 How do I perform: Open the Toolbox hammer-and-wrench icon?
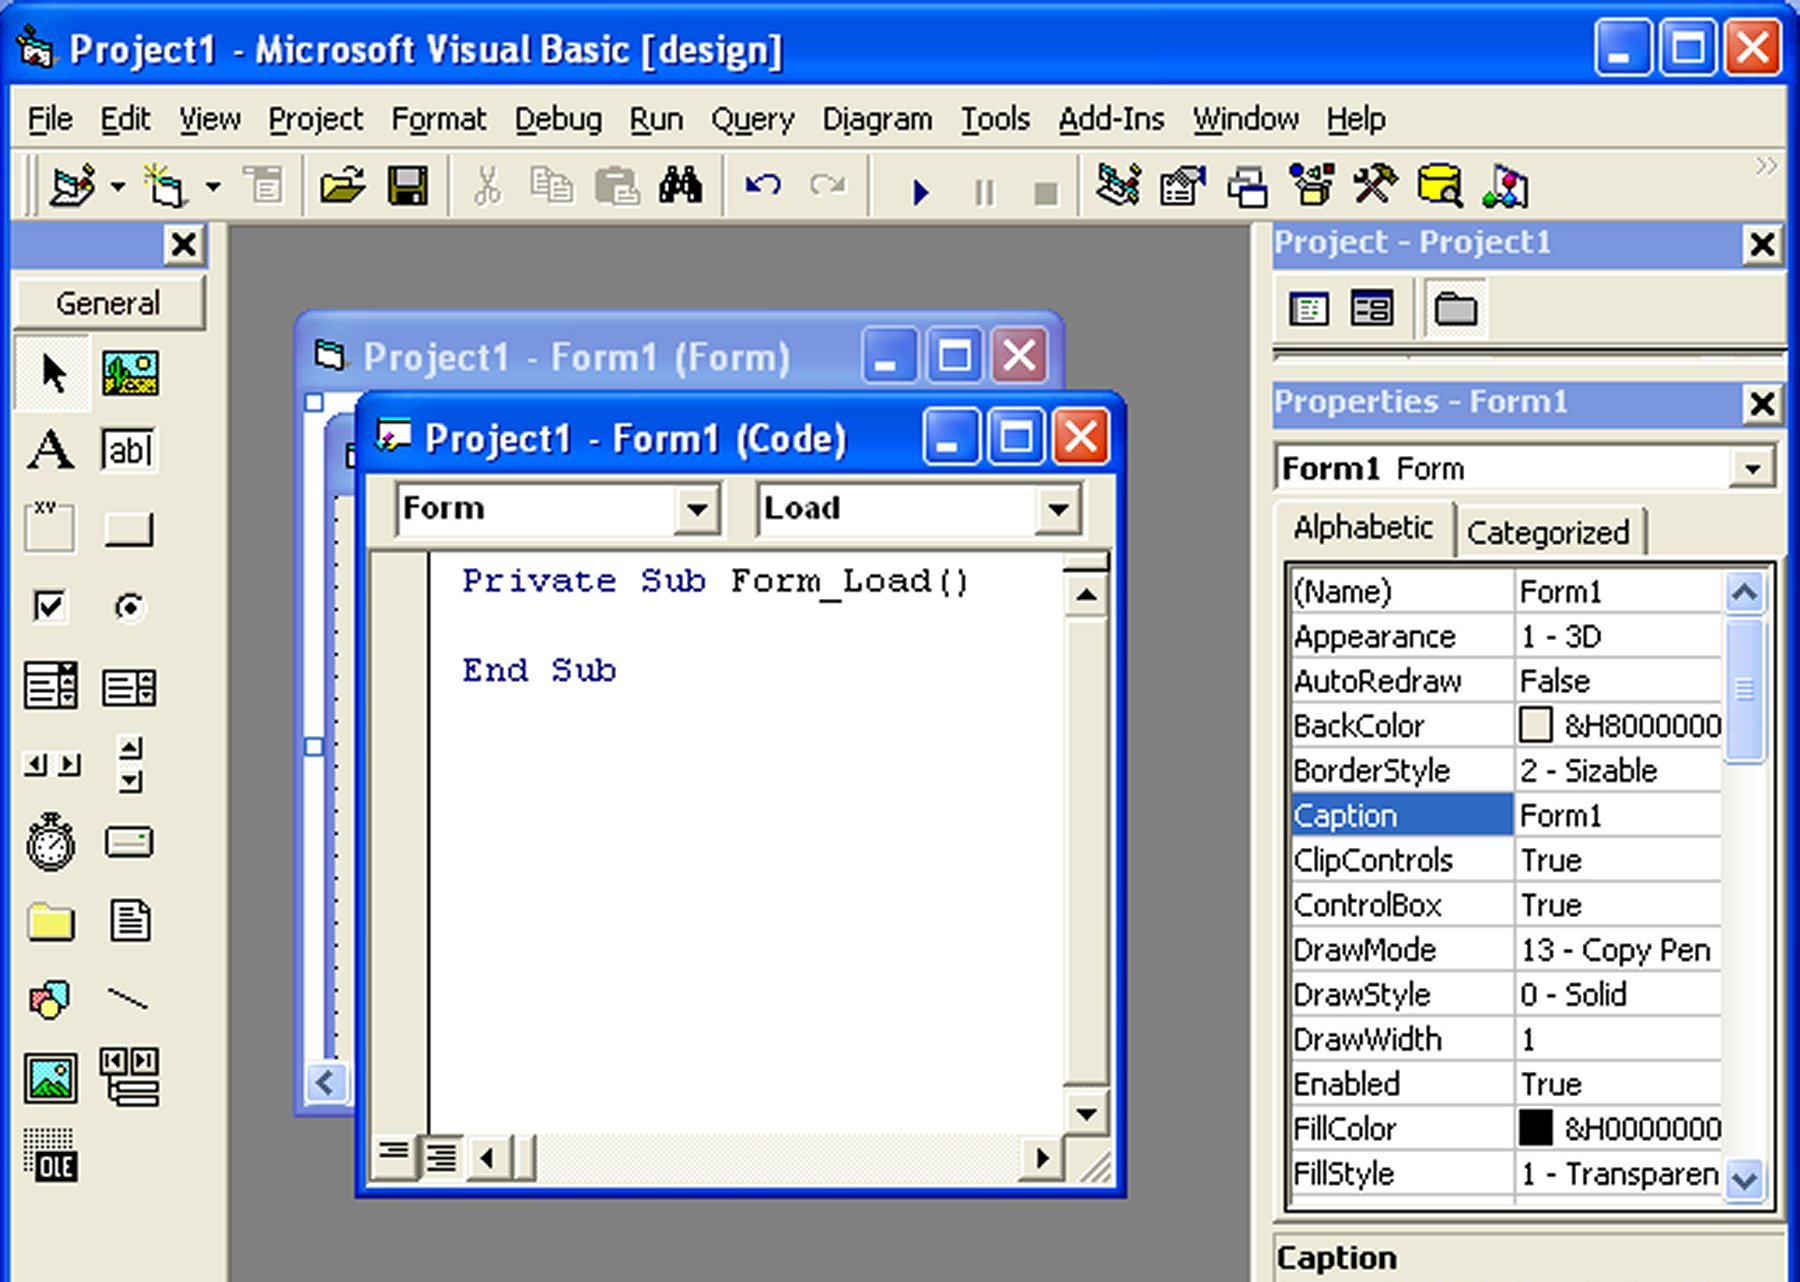point(1376,186)
